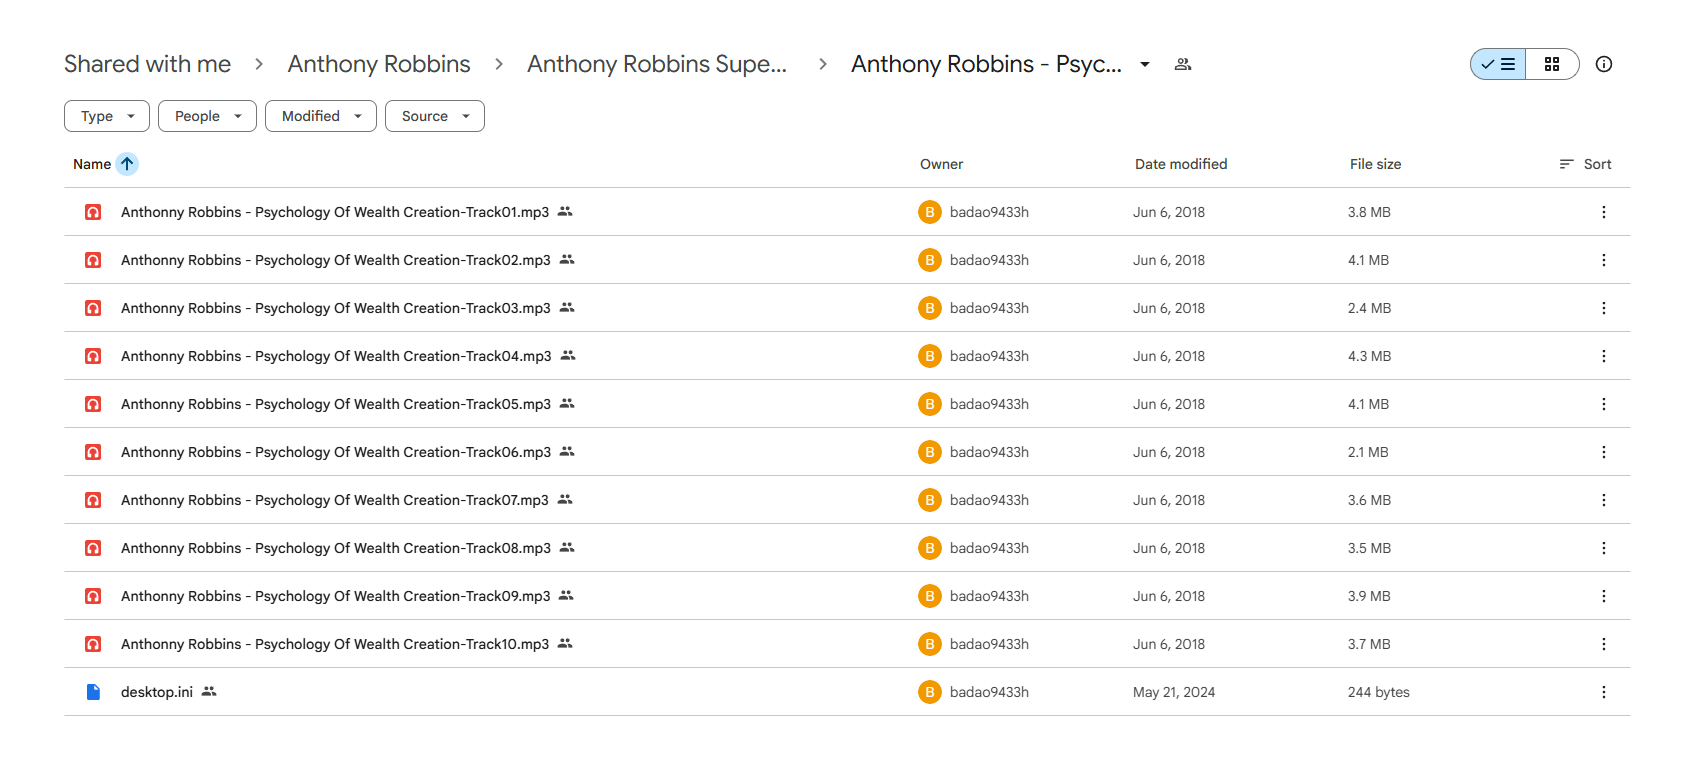Switch to list layout view

click(1498, 64)
